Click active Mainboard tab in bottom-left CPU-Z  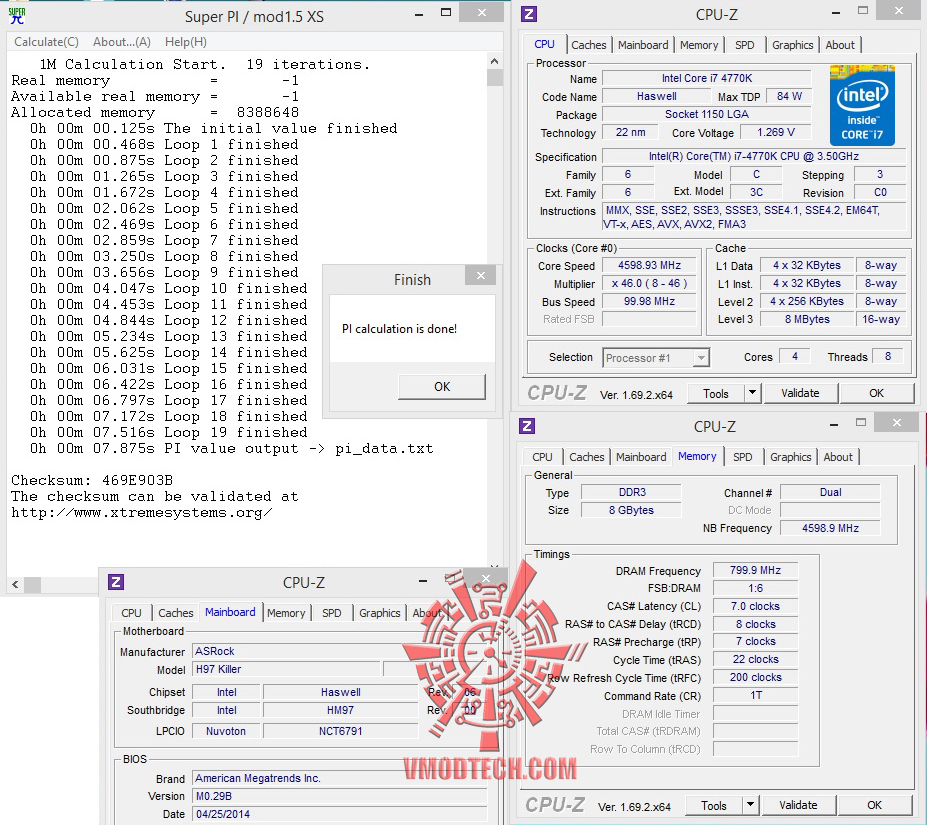point(230,612)
